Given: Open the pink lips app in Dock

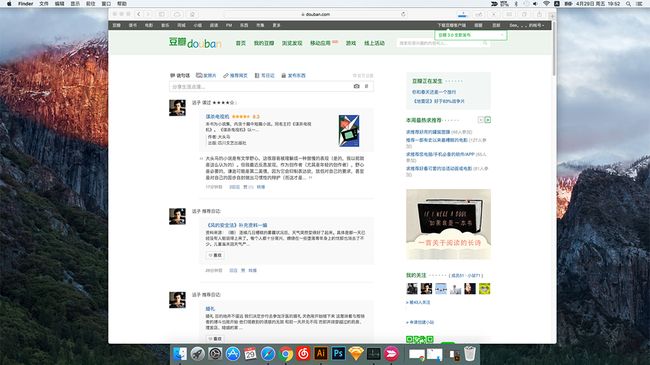Looking at the screenshot, I should click(391, 354).
